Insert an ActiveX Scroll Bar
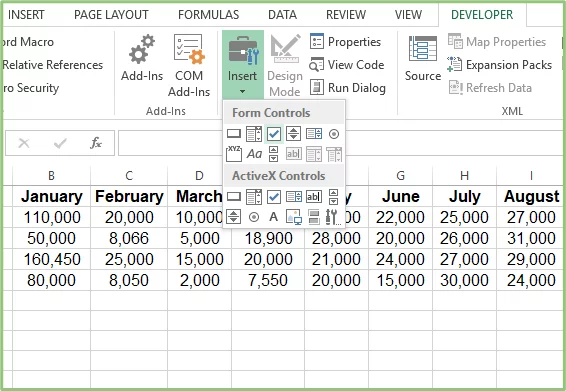The width and height of the screenshot is (566, 391). click(x=334, y=197)
